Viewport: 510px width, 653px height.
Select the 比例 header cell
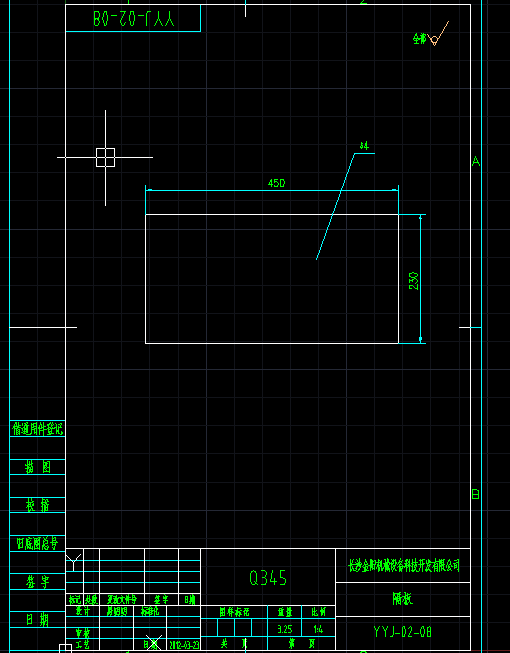point(318,612)
